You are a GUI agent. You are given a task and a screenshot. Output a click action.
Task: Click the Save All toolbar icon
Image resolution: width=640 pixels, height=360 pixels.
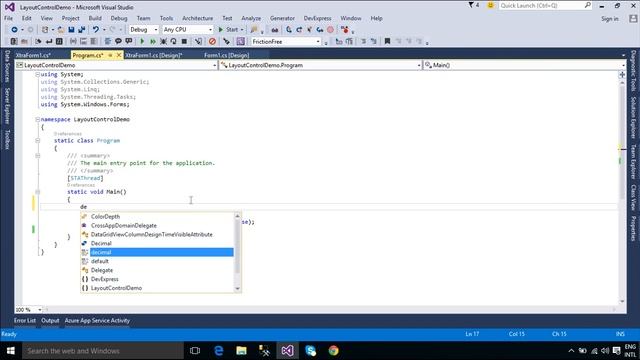pos(82,29)
